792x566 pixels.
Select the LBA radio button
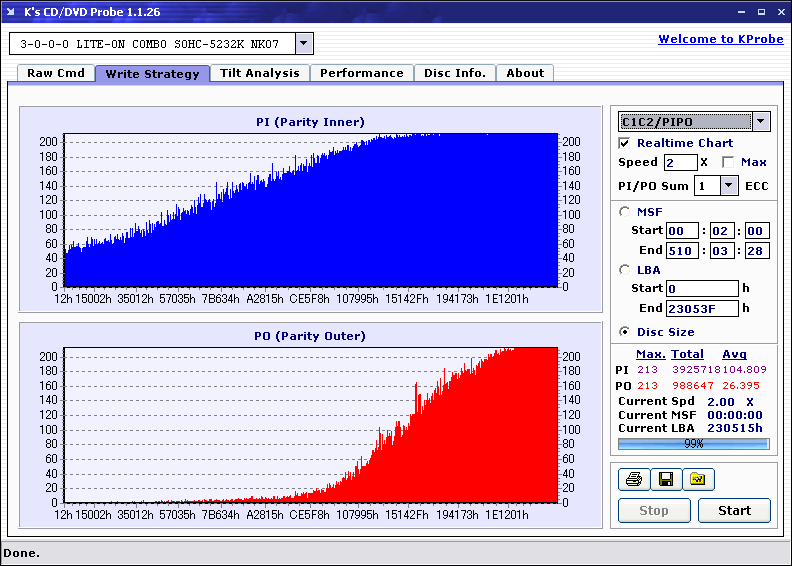[x=625, y=270]
